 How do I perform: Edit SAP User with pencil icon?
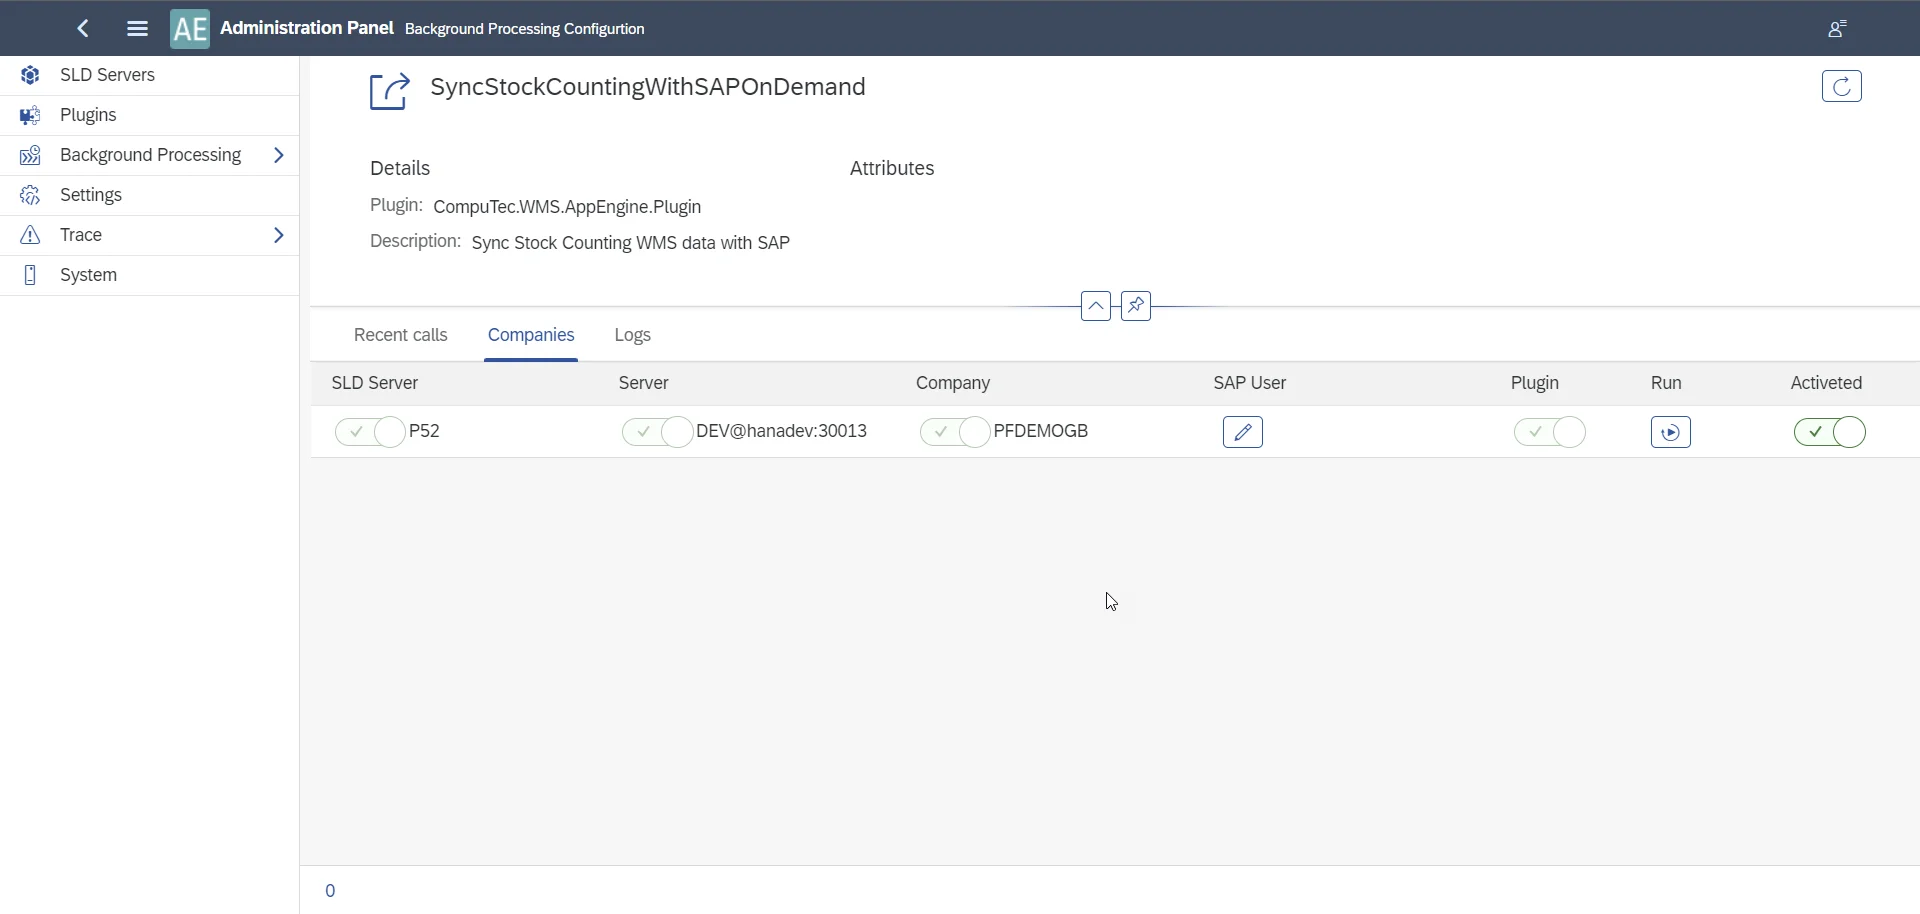tap(1243, 433)
